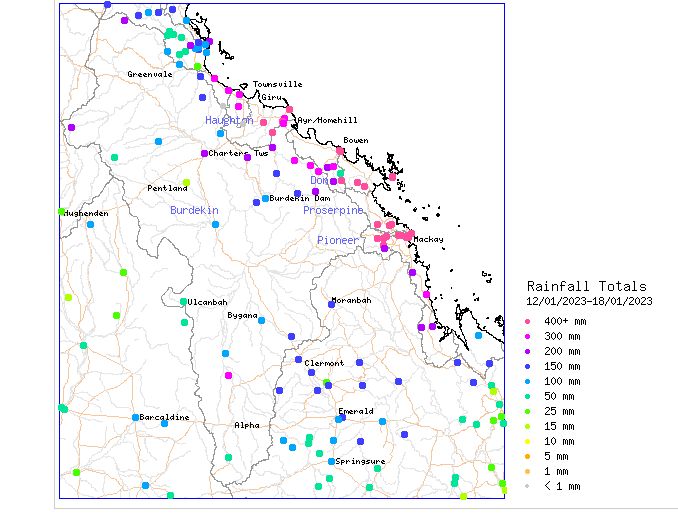Click the 100 mm legend color dot
The image size is (678, 530).
(x=527, y=382)
